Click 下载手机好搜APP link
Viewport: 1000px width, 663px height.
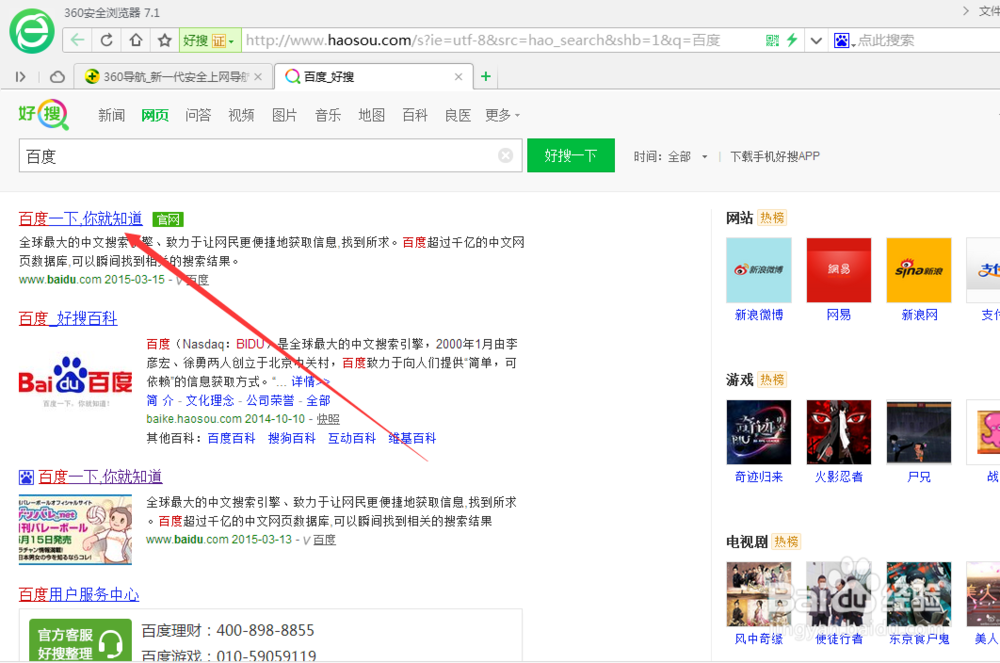click(x=775, y=157)
